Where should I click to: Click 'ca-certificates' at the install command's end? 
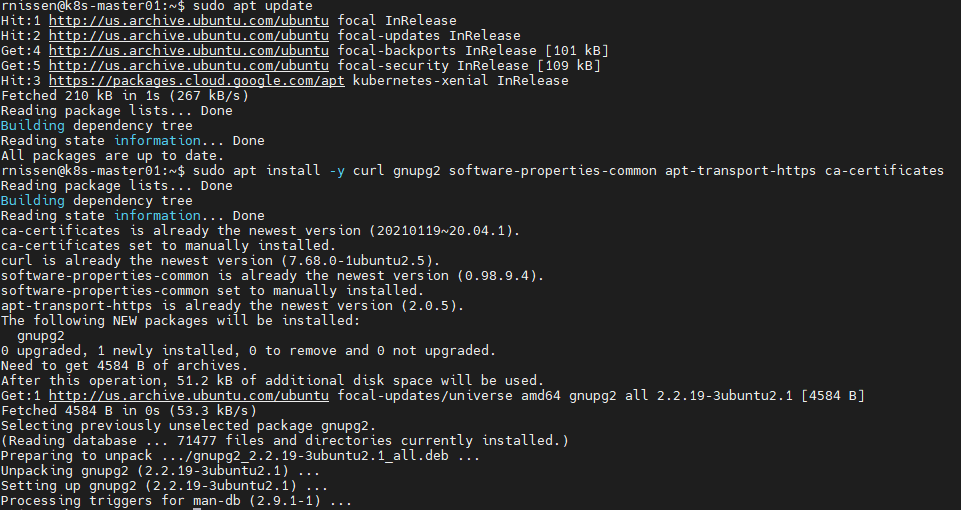coord(884,171)
